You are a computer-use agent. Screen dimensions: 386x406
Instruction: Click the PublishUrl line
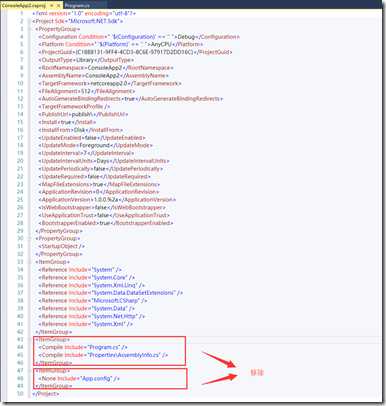[83, 114]
